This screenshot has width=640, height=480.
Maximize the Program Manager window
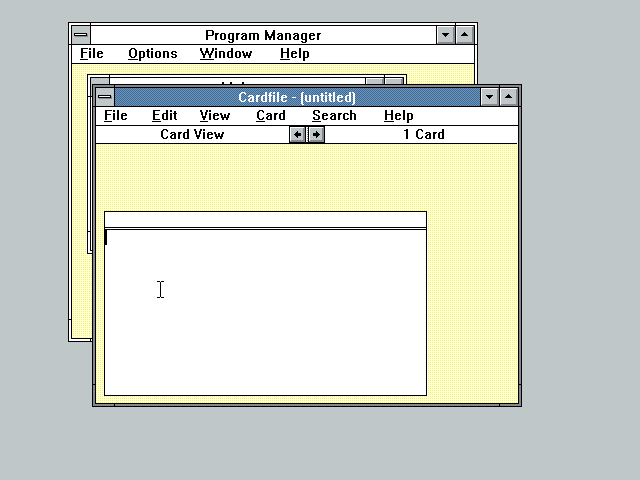pyautogui.click(x=464, y=35)
